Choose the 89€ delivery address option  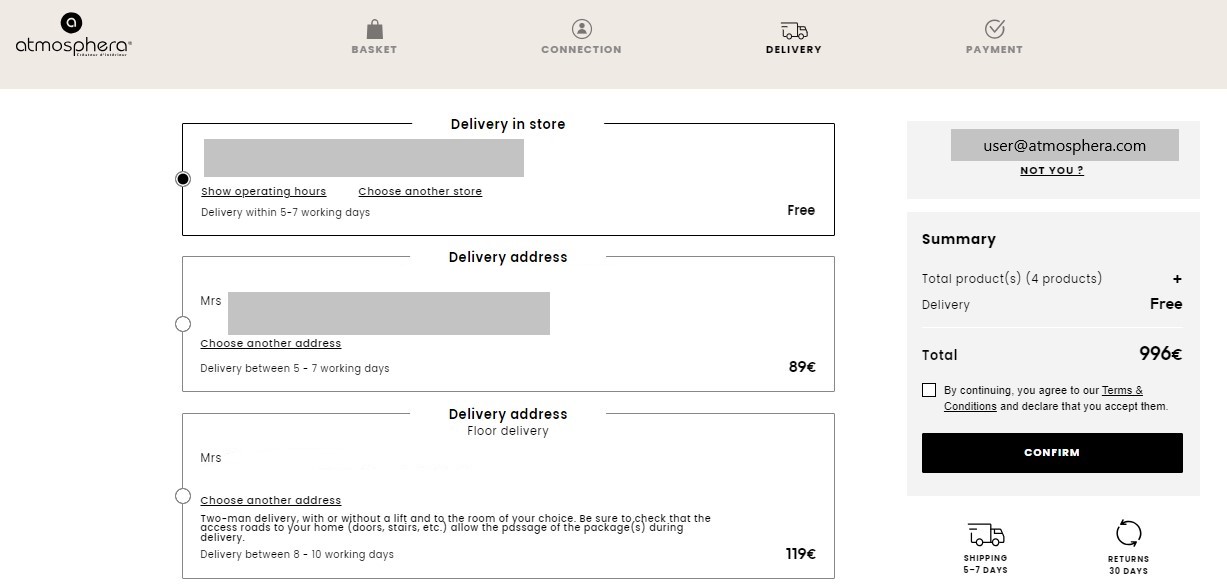[183, 324]
